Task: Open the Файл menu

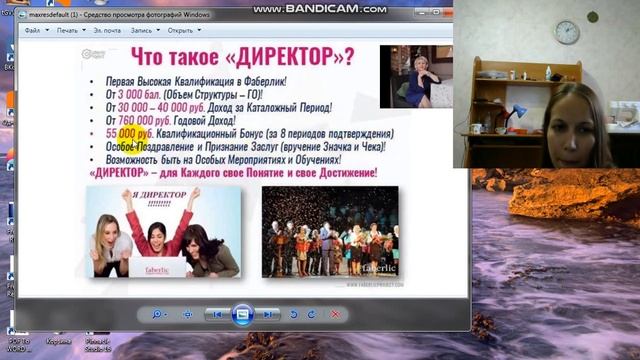Action: [32, 31]
